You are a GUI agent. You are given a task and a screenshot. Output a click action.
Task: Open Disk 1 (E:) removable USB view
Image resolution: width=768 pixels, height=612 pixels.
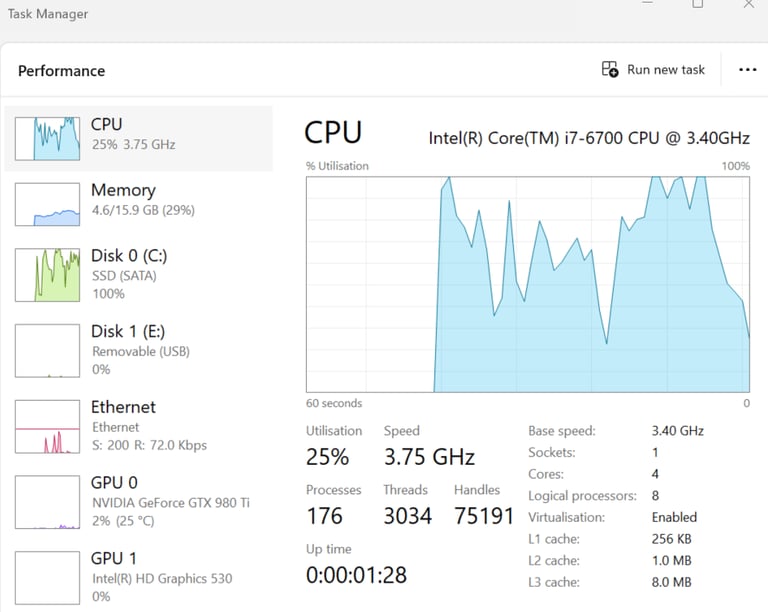click(x=140, y=351)
